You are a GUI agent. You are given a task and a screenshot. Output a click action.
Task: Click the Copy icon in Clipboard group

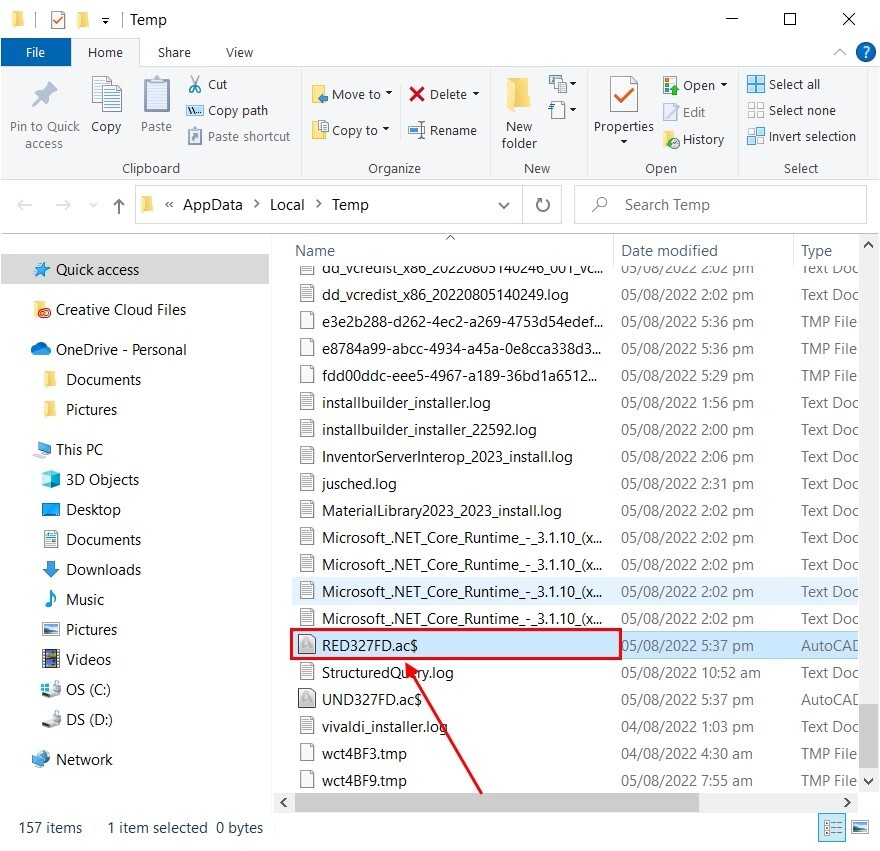(x=106, y=96)
